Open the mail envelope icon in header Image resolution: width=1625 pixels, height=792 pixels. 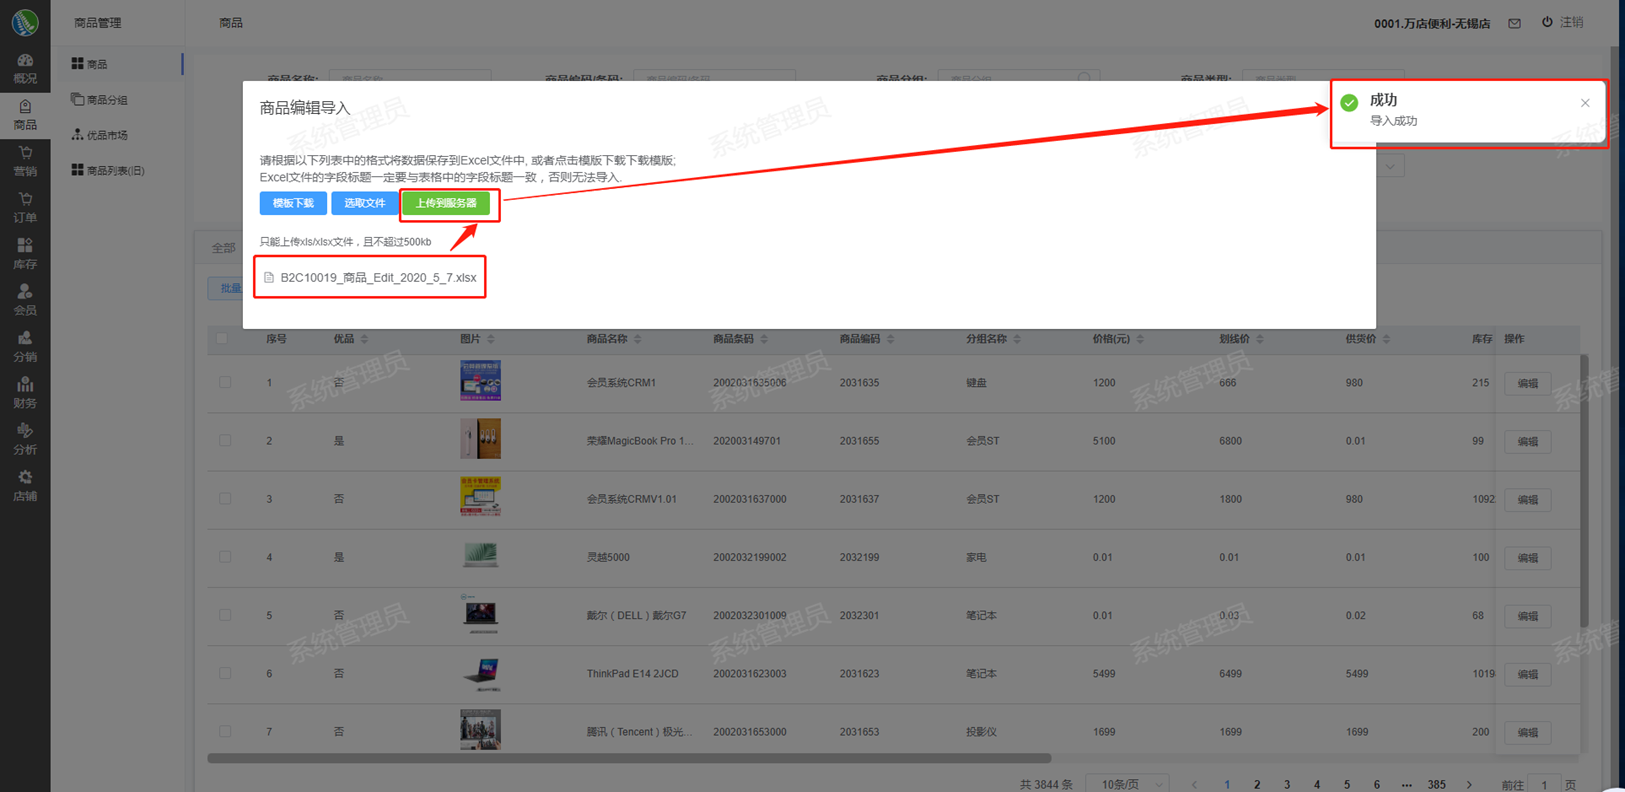point(1515,23)
